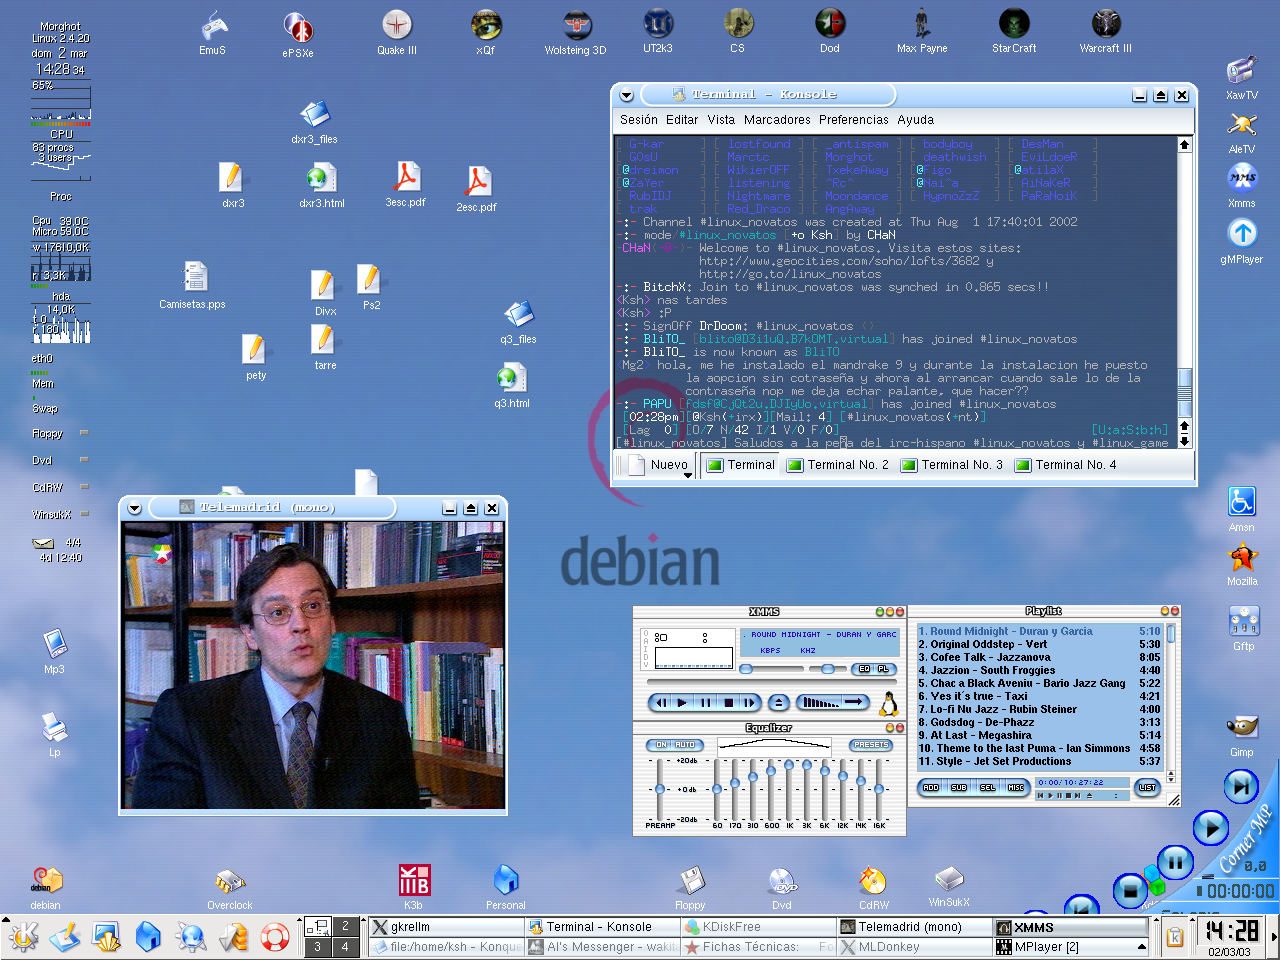Adjust the equalizer PREAMP slider
This screenshot has height=960, width=1280.
pyautogui.click(x=660, y=790)
